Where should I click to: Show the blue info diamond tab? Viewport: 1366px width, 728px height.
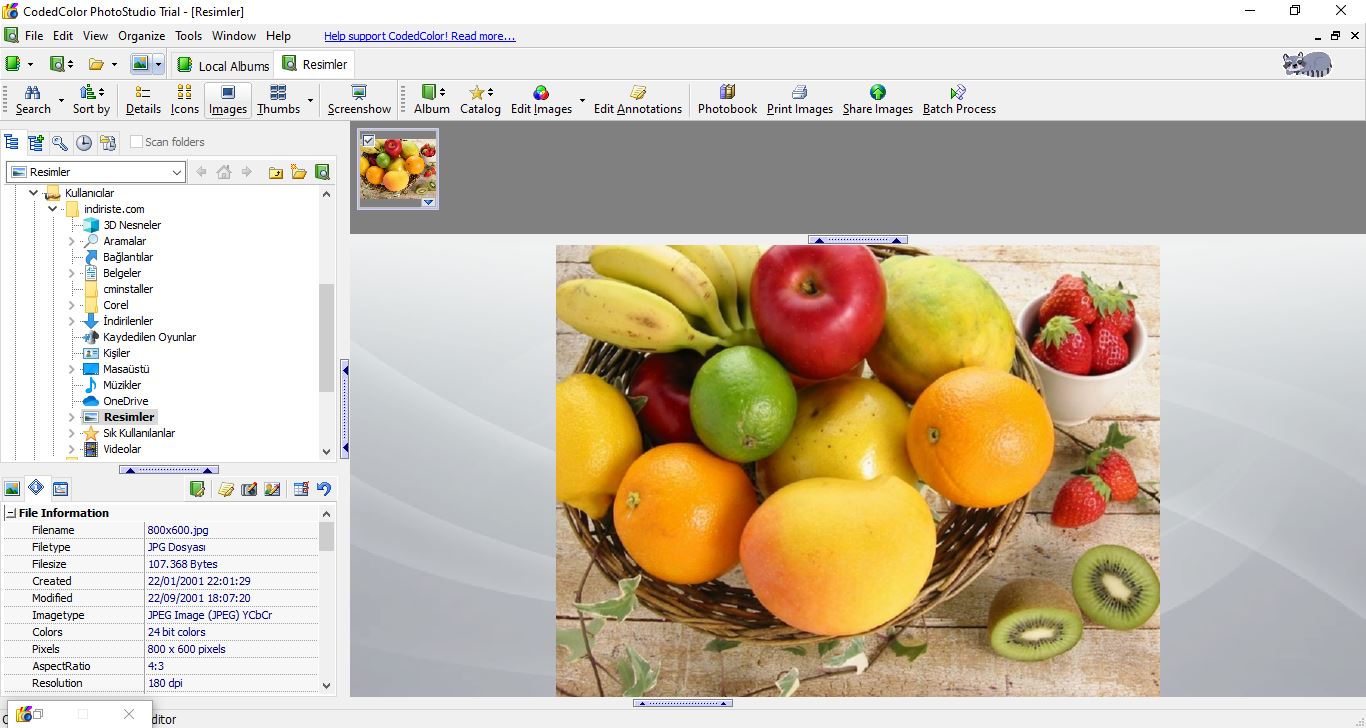click(36, 488)
